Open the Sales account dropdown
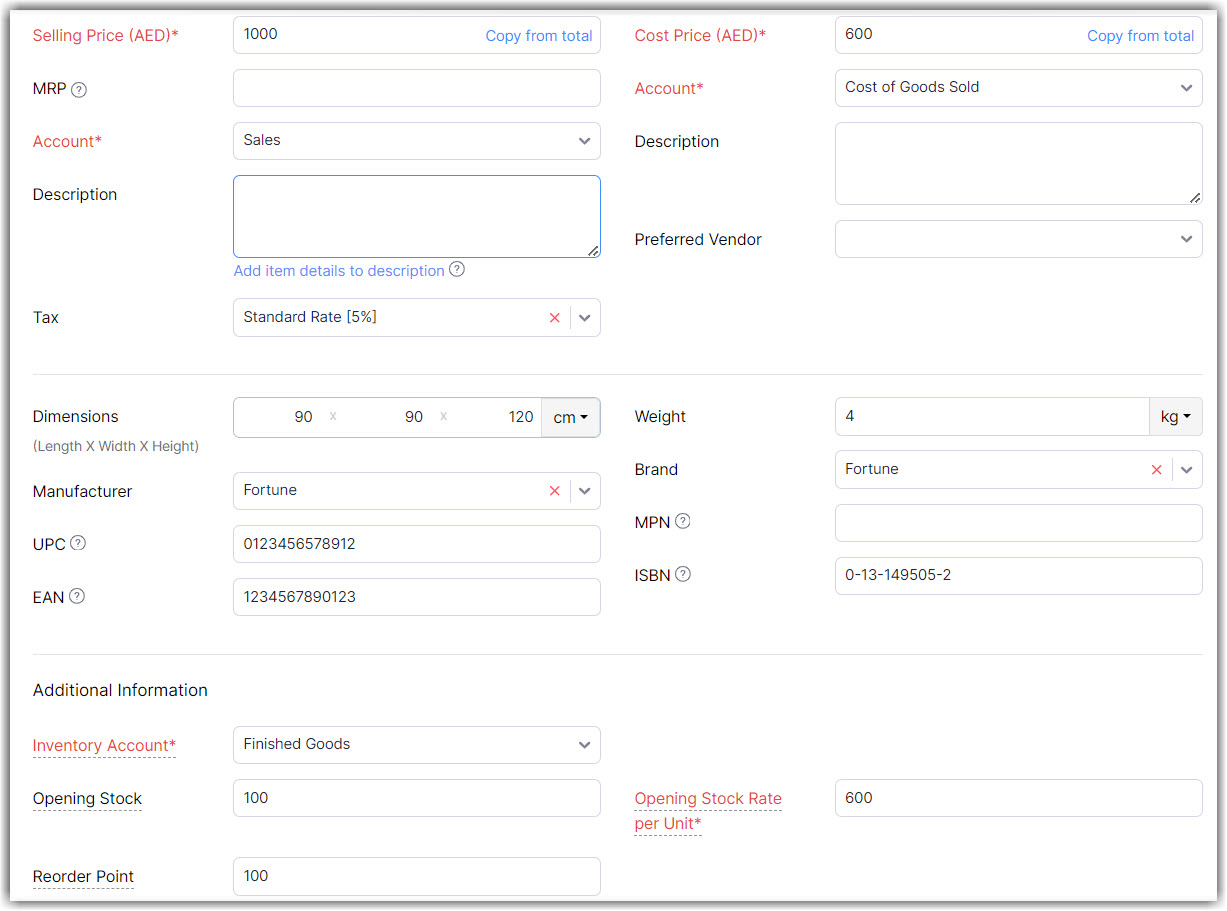The image size is (1227, 911). coord(584,141)
